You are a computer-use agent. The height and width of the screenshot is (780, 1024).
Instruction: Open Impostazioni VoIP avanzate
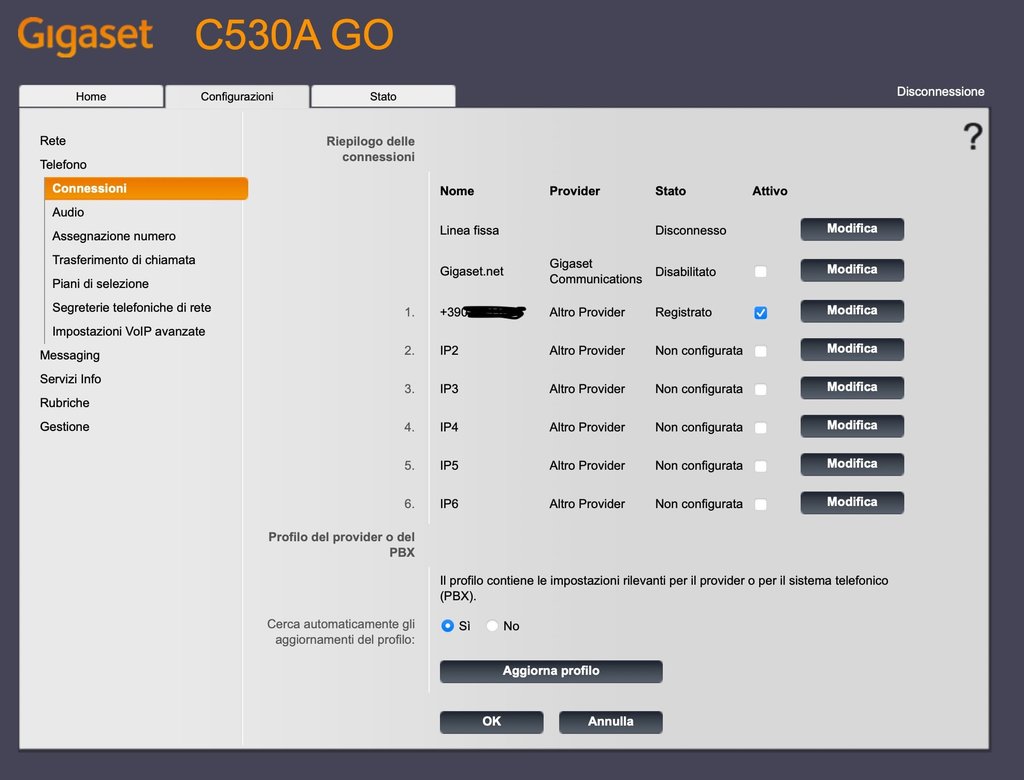click(128, 331)
